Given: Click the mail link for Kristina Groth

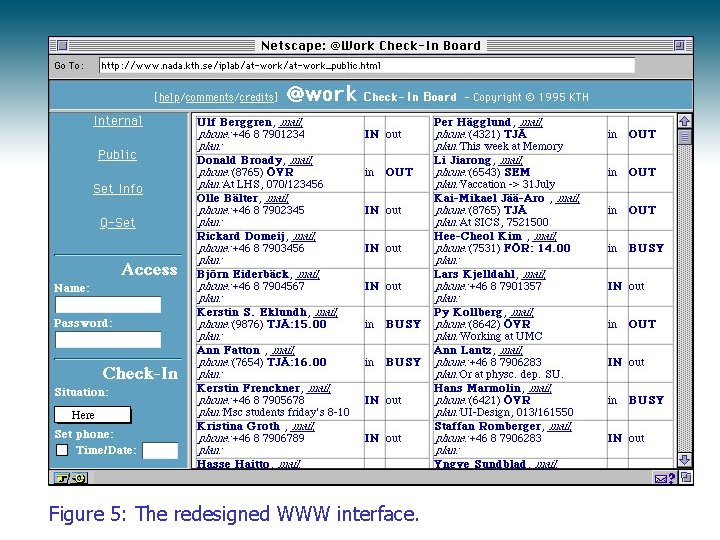Looking at the screenshot, I should (x=303, y=427).
